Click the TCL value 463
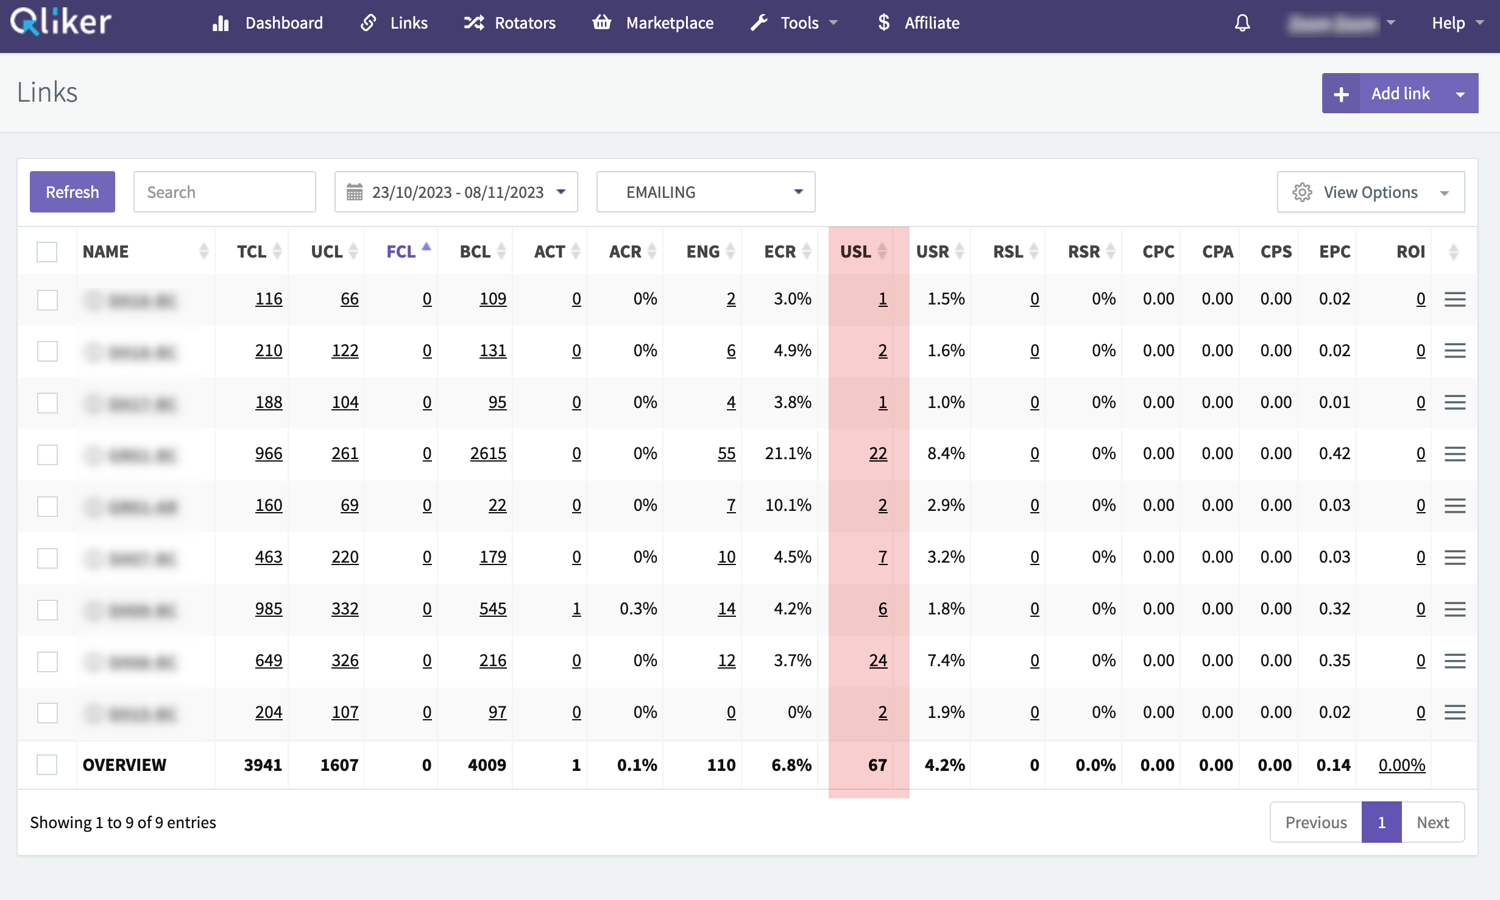This screenshot has height=900, width=1500. (x=268, y=558)
